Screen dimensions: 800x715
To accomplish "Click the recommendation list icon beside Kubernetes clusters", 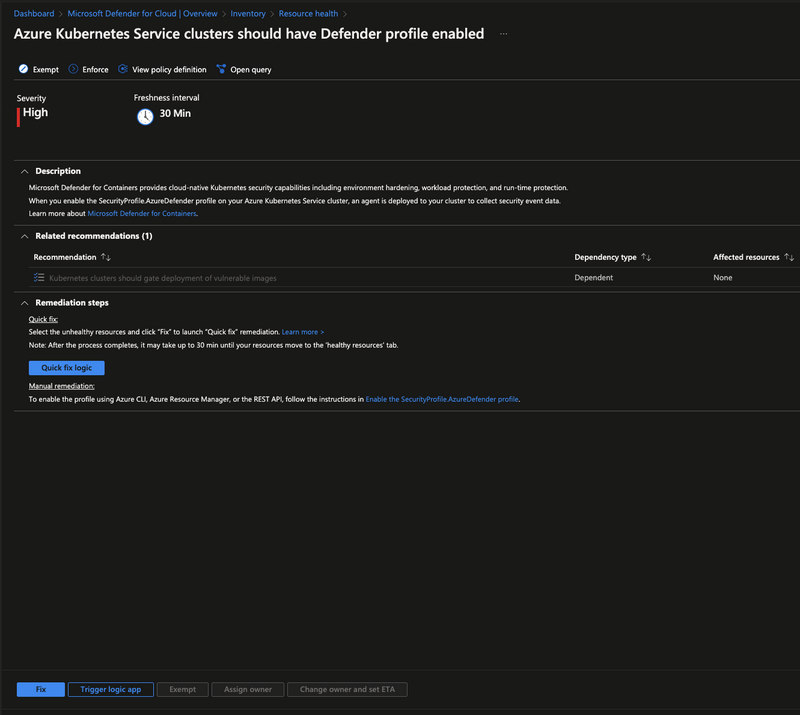I will pos(39,278).
